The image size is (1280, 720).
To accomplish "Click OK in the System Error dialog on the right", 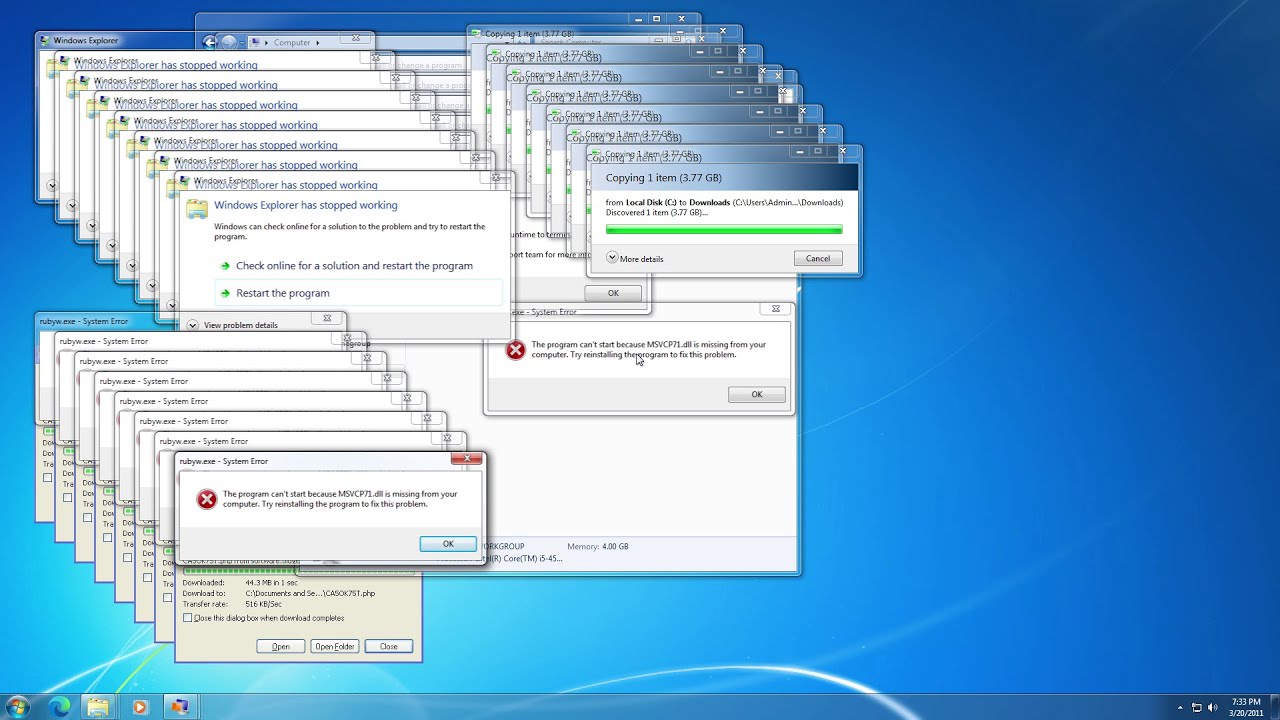I will (x=757, y=394).
